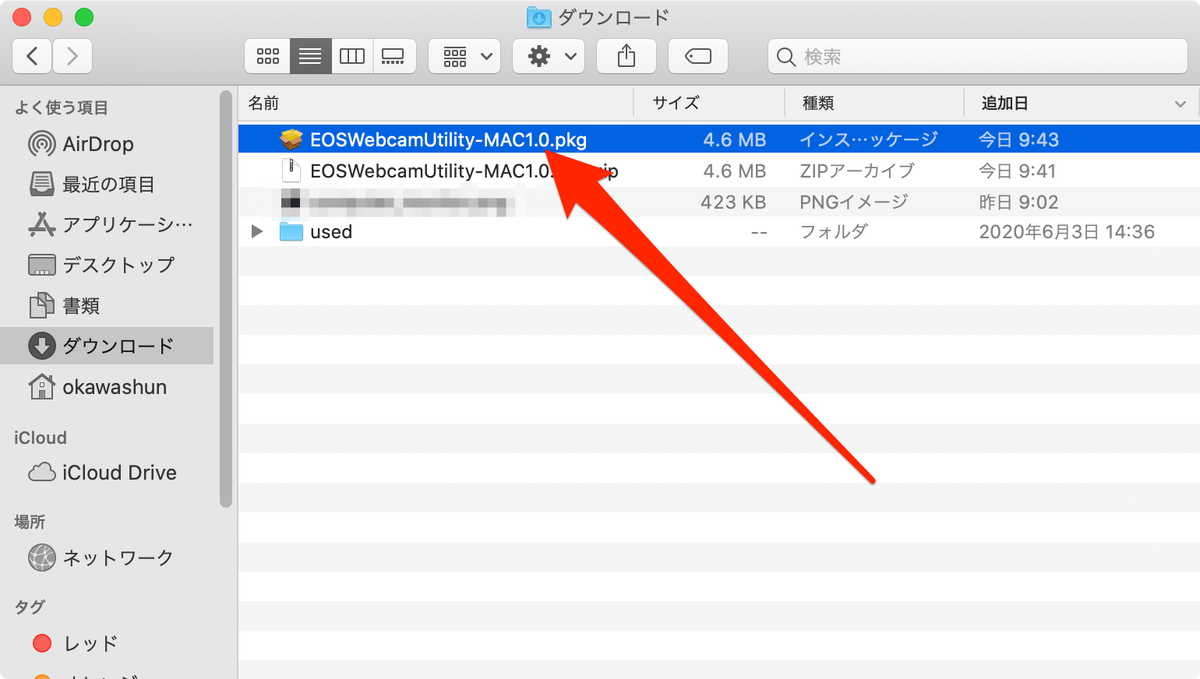Screen dimensions: 1200x679
Task: Click the Share toolbar button
Action: (626, 56)
